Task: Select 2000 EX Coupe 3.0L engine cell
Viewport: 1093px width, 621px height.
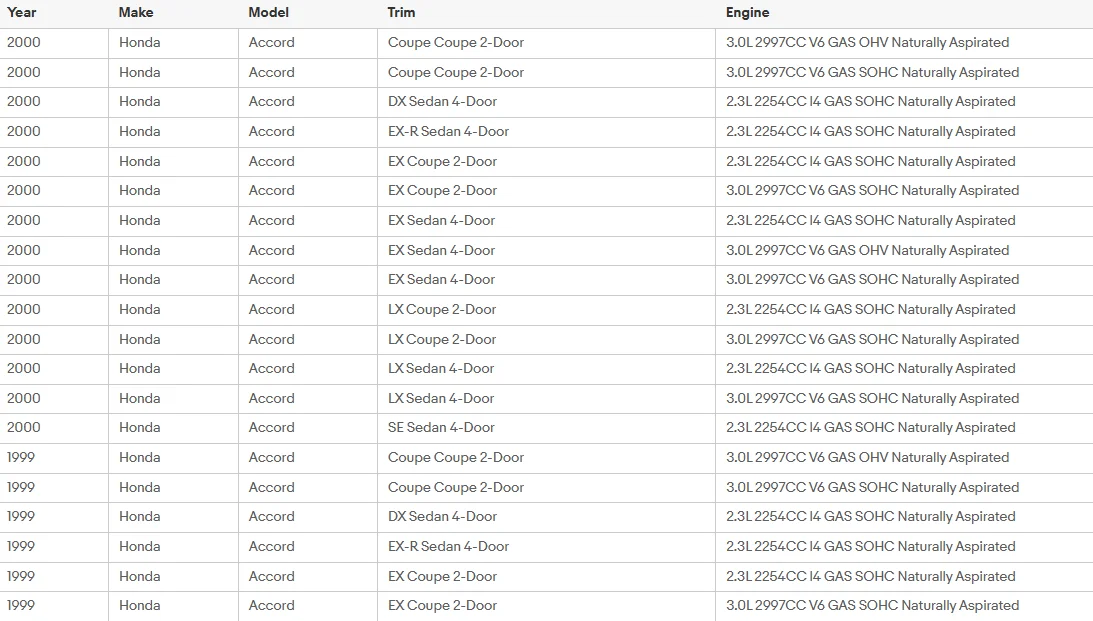Action: coord(904,191)
